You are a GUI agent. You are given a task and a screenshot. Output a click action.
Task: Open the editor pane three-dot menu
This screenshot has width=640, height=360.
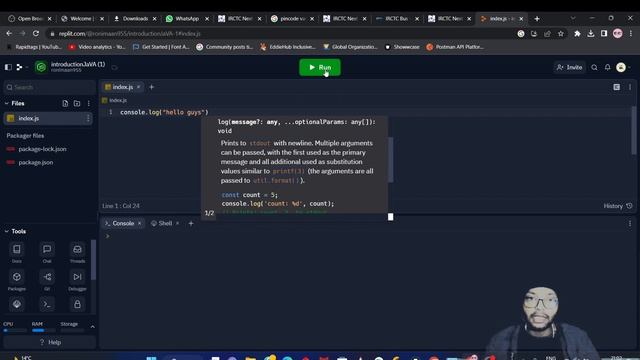(630, 87)
